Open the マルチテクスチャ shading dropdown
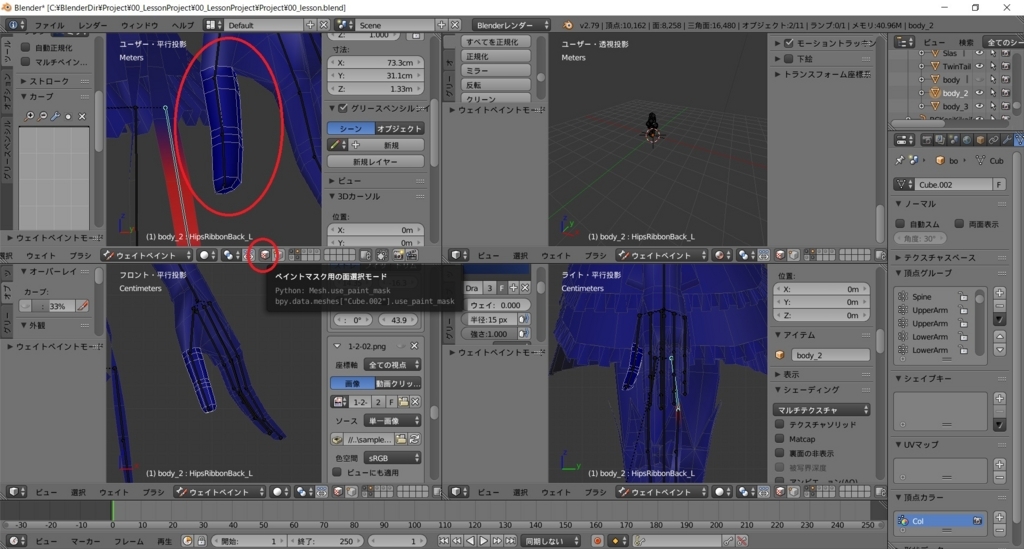1024x549 pixels. pyautogui.click(x=822, y=410)
